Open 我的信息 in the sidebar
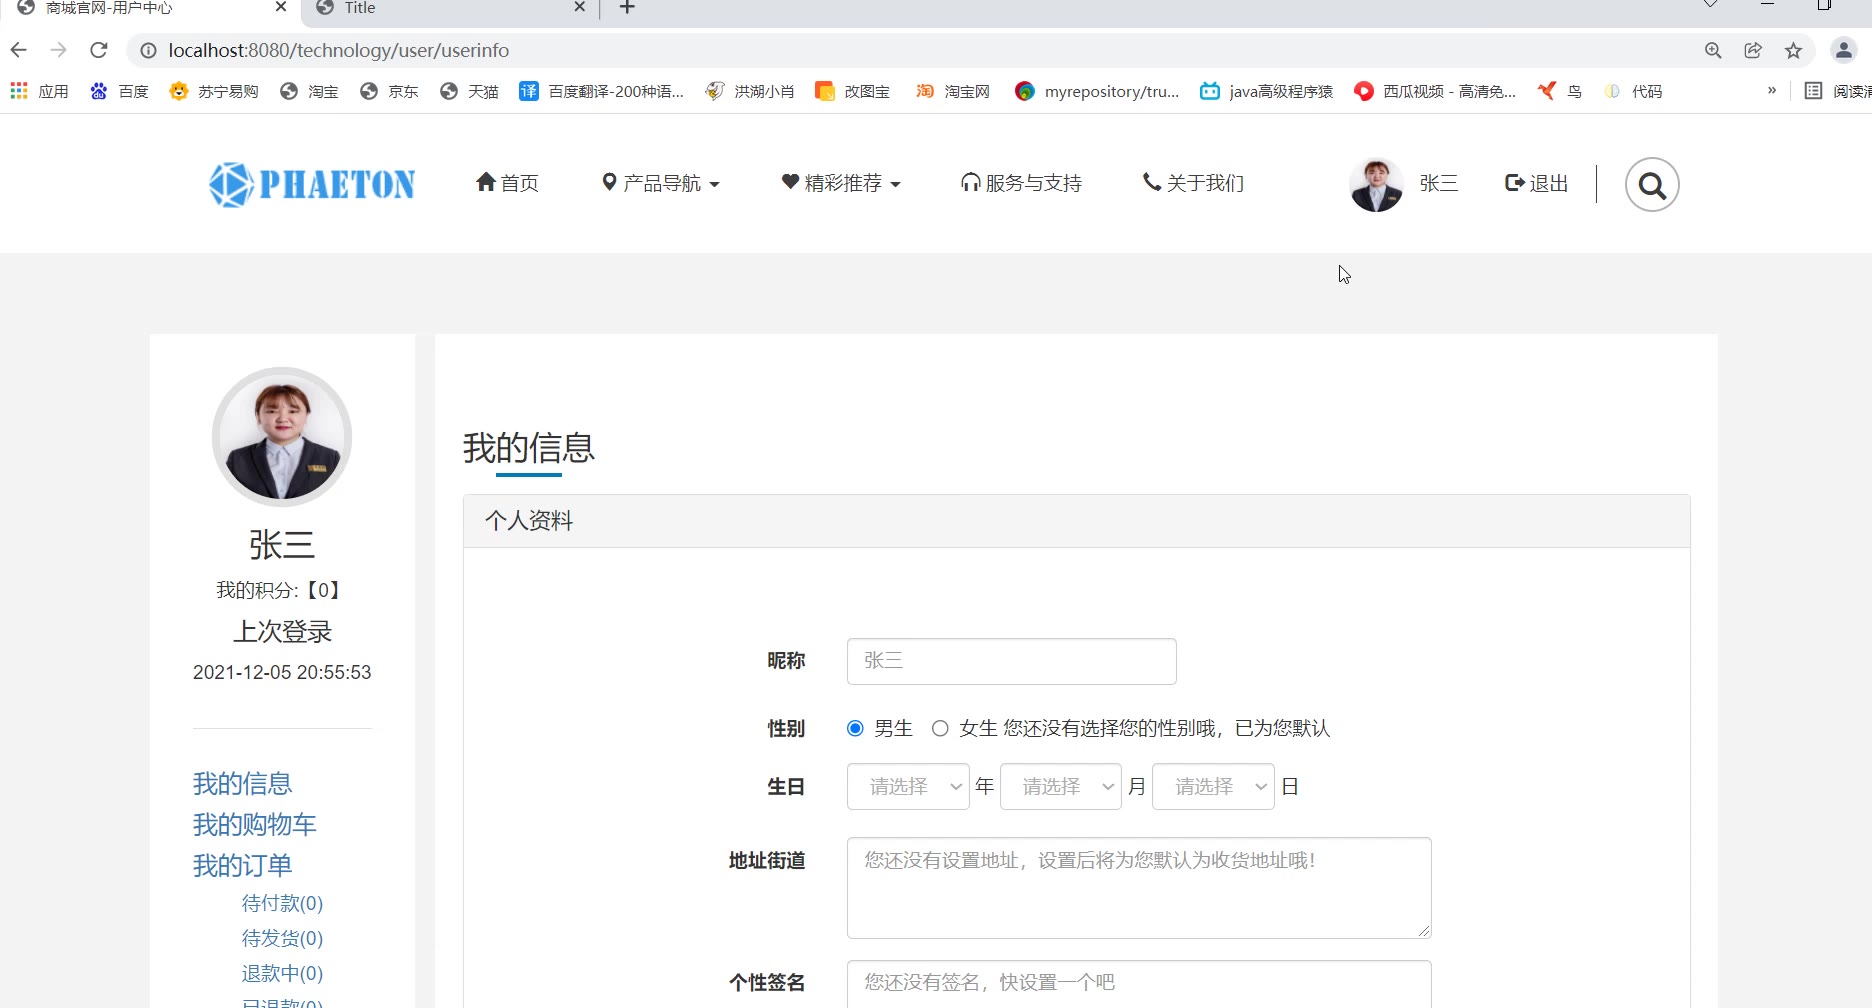 [242, 783]
